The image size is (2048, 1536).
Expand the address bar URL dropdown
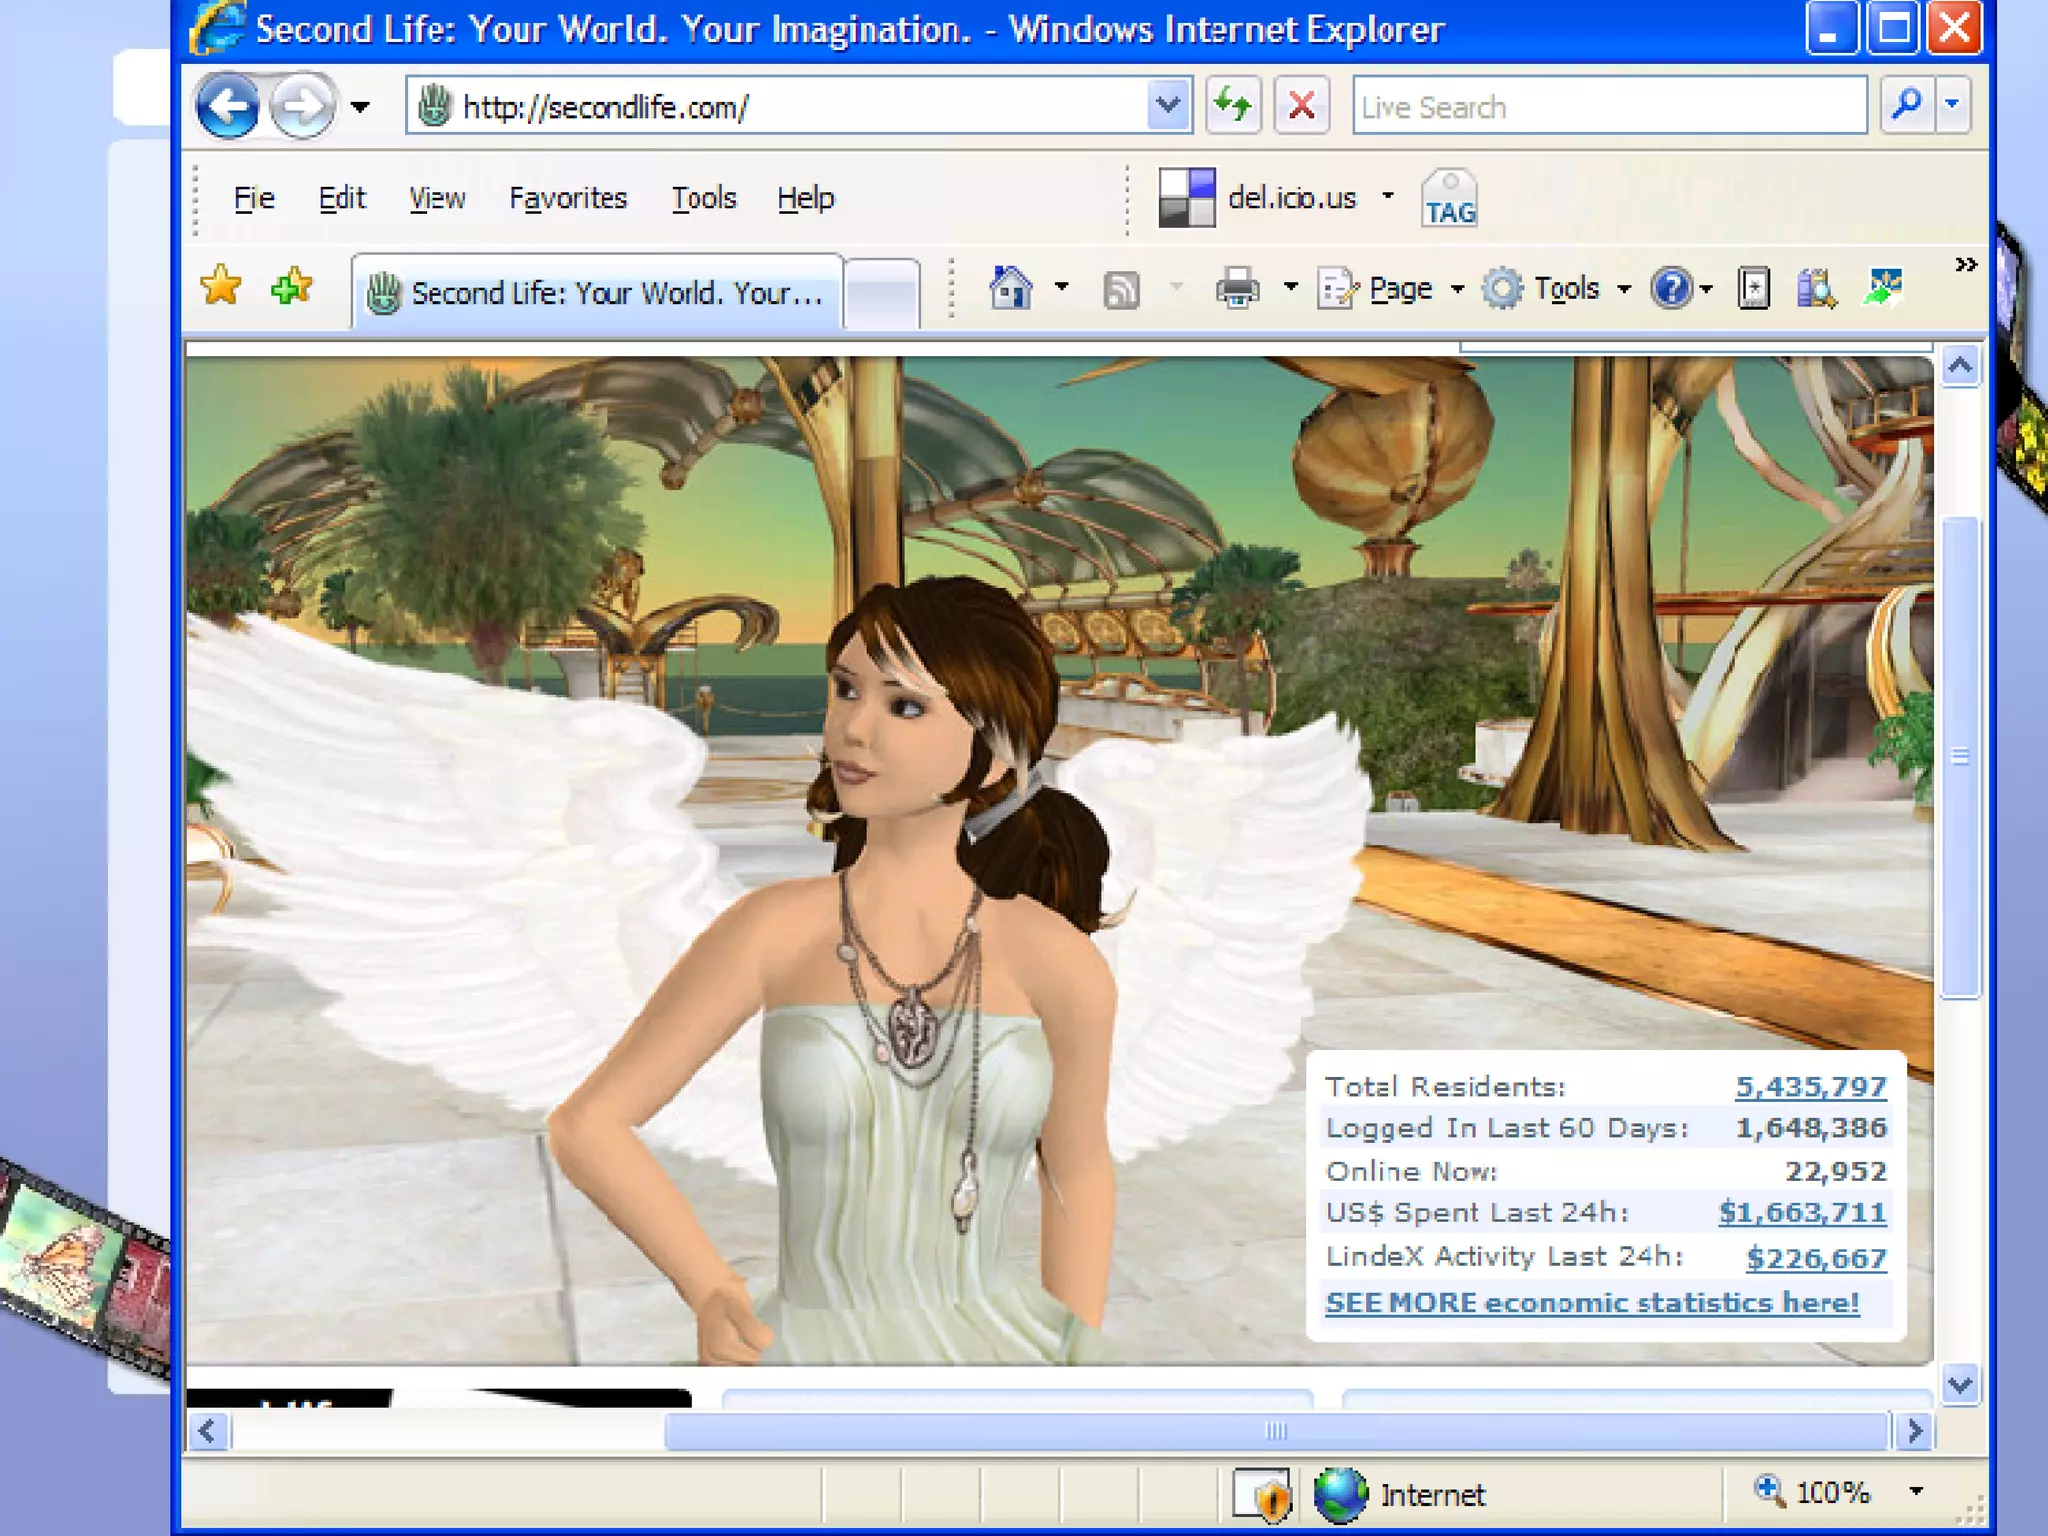(x=1167, y=105)
